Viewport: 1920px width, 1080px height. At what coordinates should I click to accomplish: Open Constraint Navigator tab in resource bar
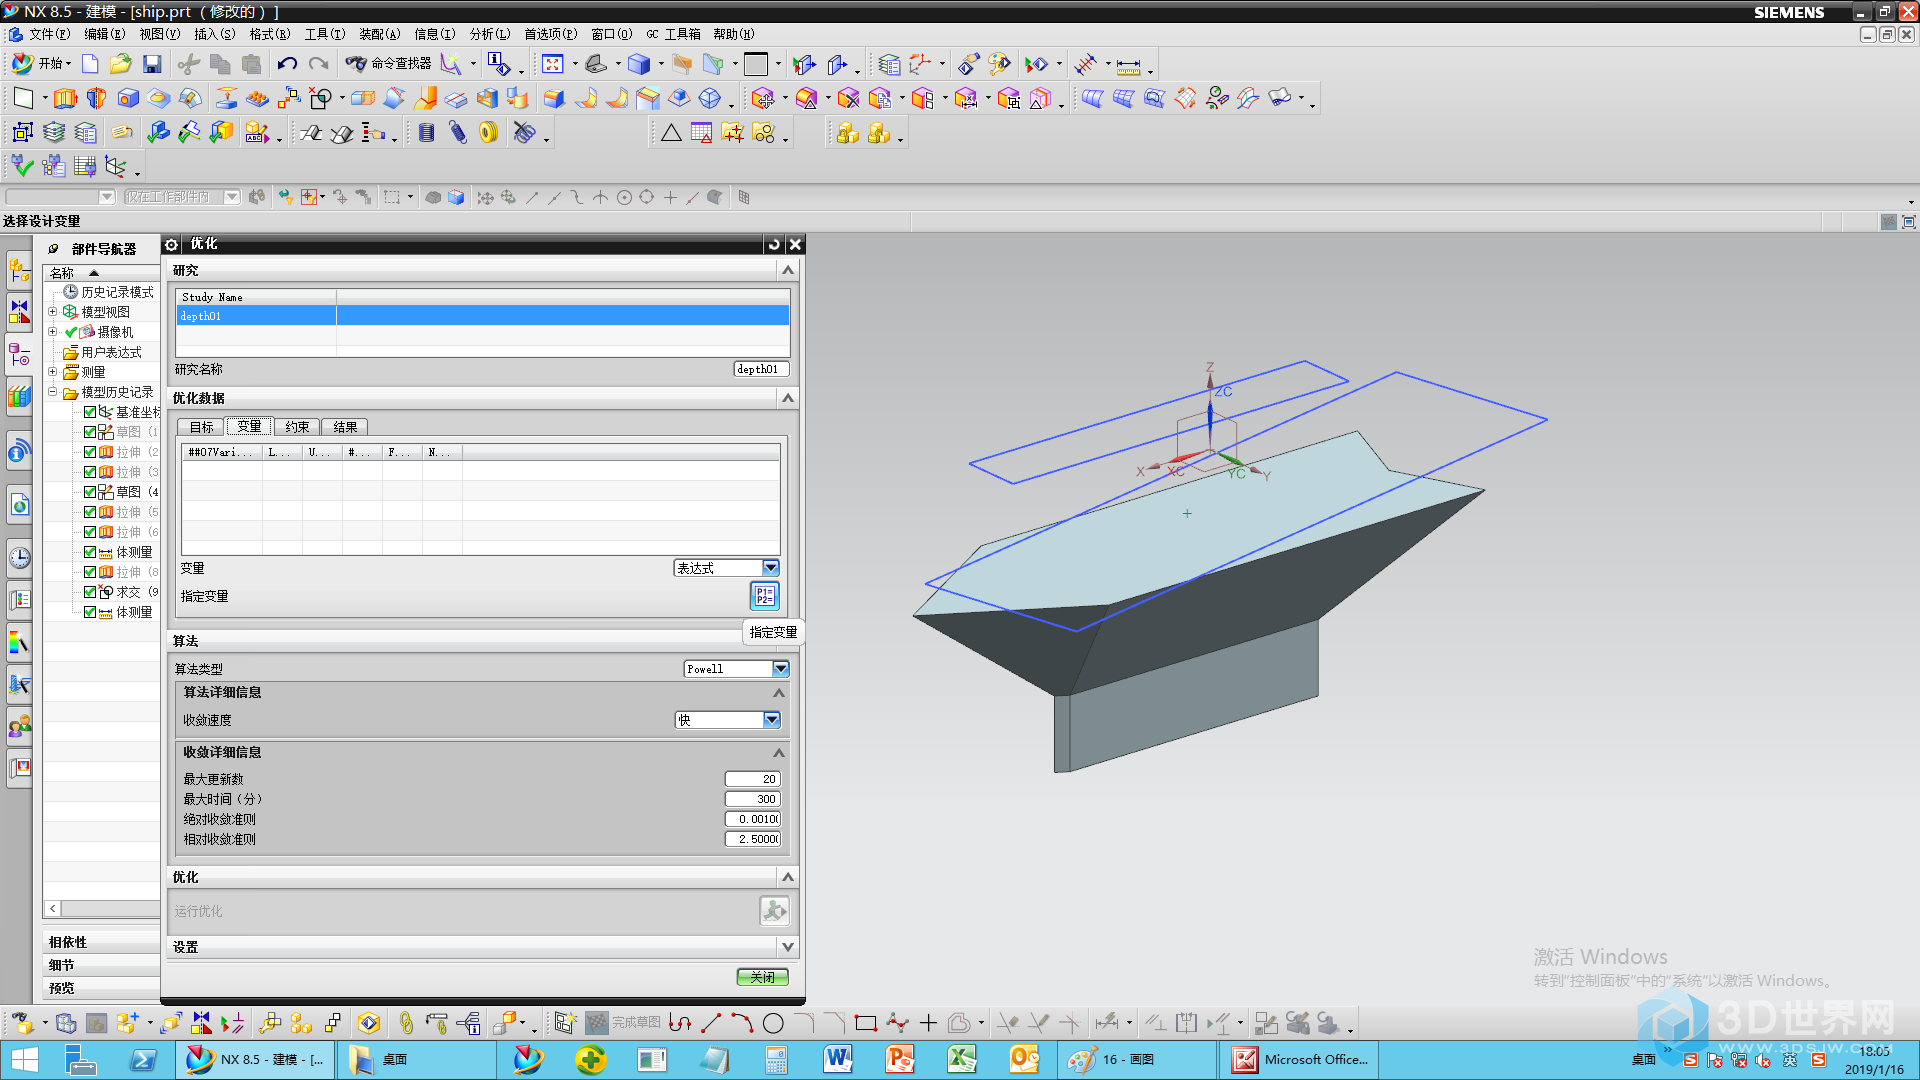[19, 313]
